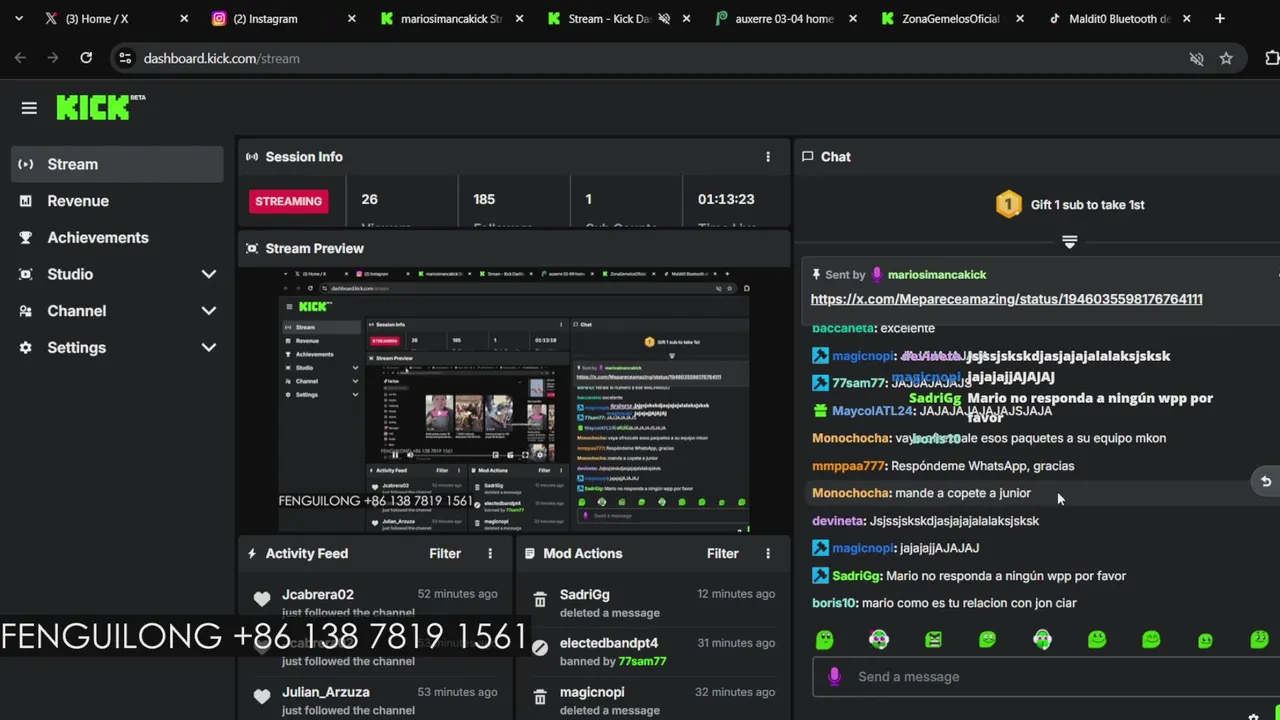
Task: Click Gift 1 sub to take 1st
Action: tap(1087, 205)
